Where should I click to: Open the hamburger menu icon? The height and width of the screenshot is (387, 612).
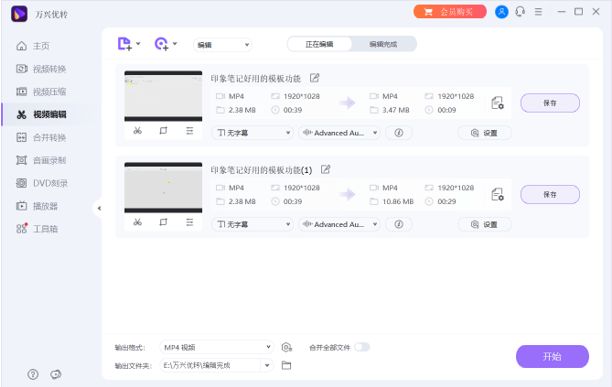click(x=538, y=12)
